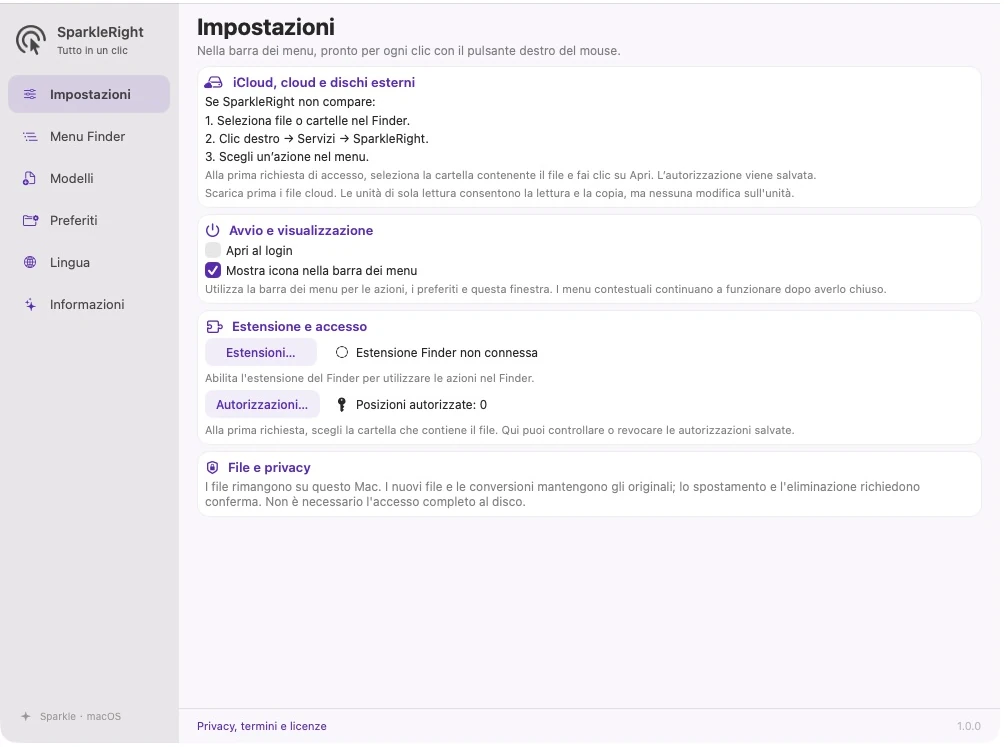
Task: Click the Scarica prima i file cloud note
Action: coord(500,193)
